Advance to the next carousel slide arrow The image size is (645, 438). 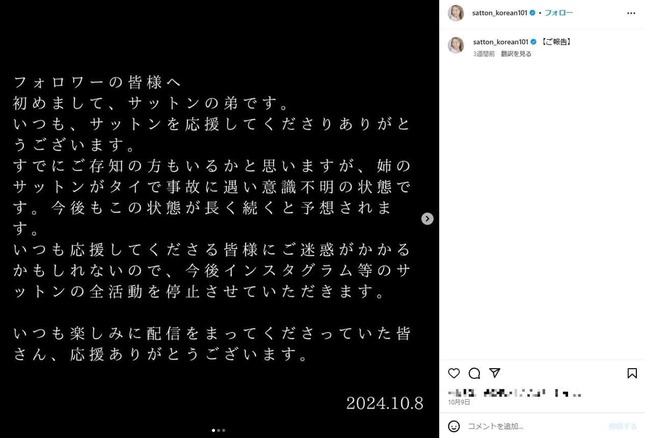[427, 218]
